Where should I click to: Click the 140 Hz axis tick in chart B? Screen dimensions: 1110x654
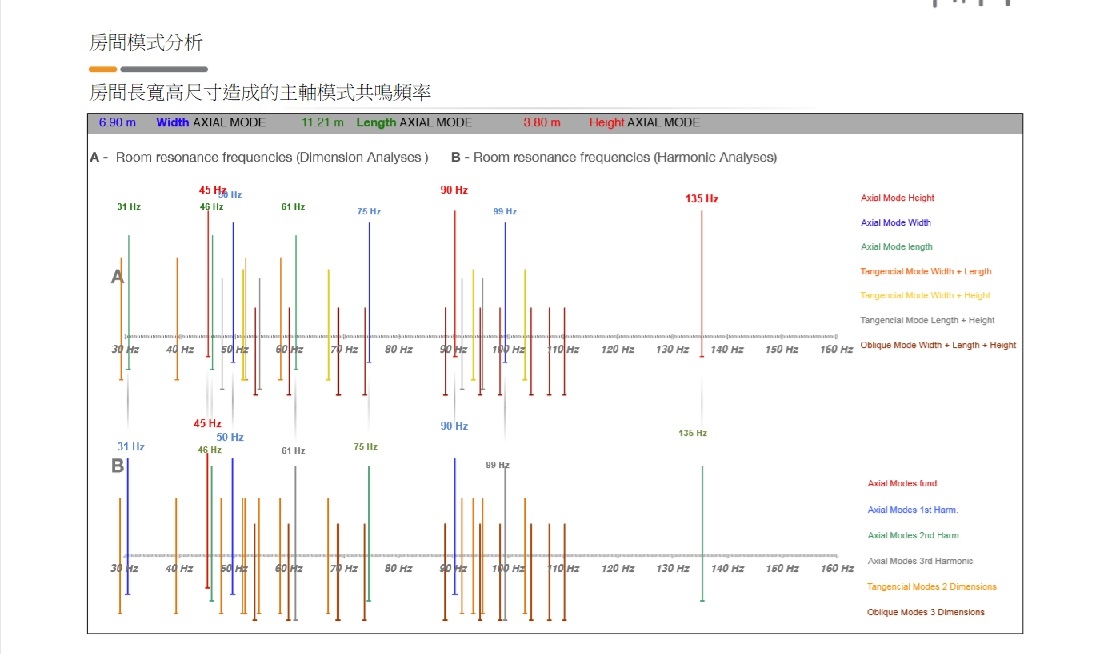click(x=727, y=568)
